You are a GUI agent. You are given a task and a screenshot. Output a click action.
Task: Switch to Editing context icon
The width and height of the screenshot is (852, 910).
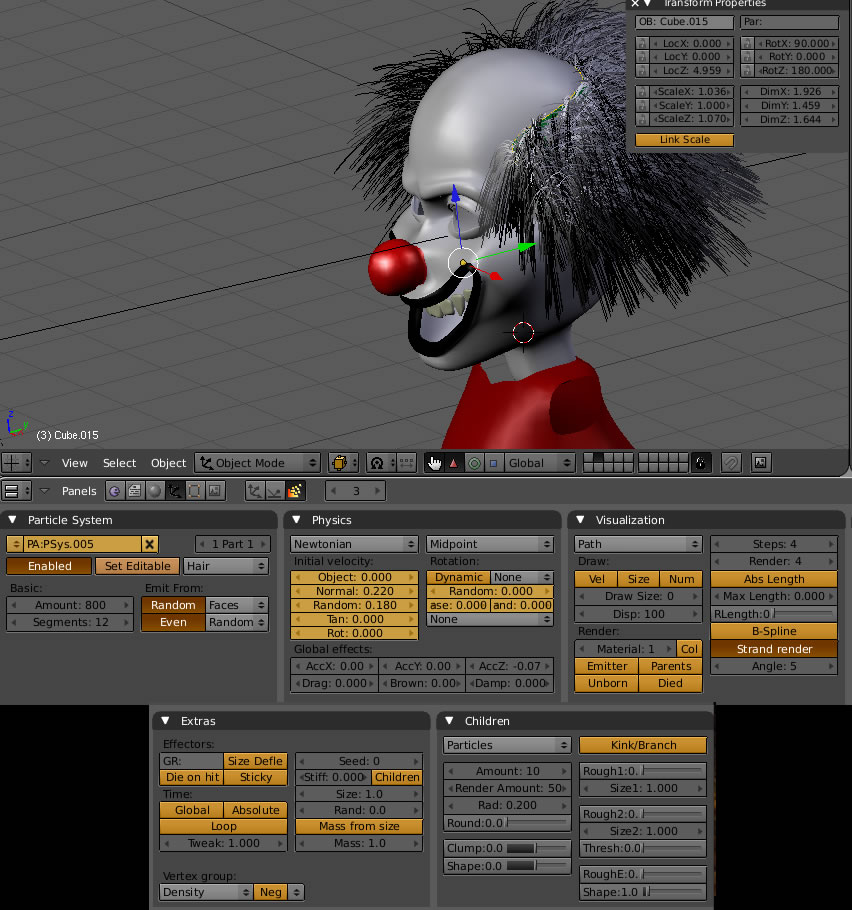(x=194, y=491)
